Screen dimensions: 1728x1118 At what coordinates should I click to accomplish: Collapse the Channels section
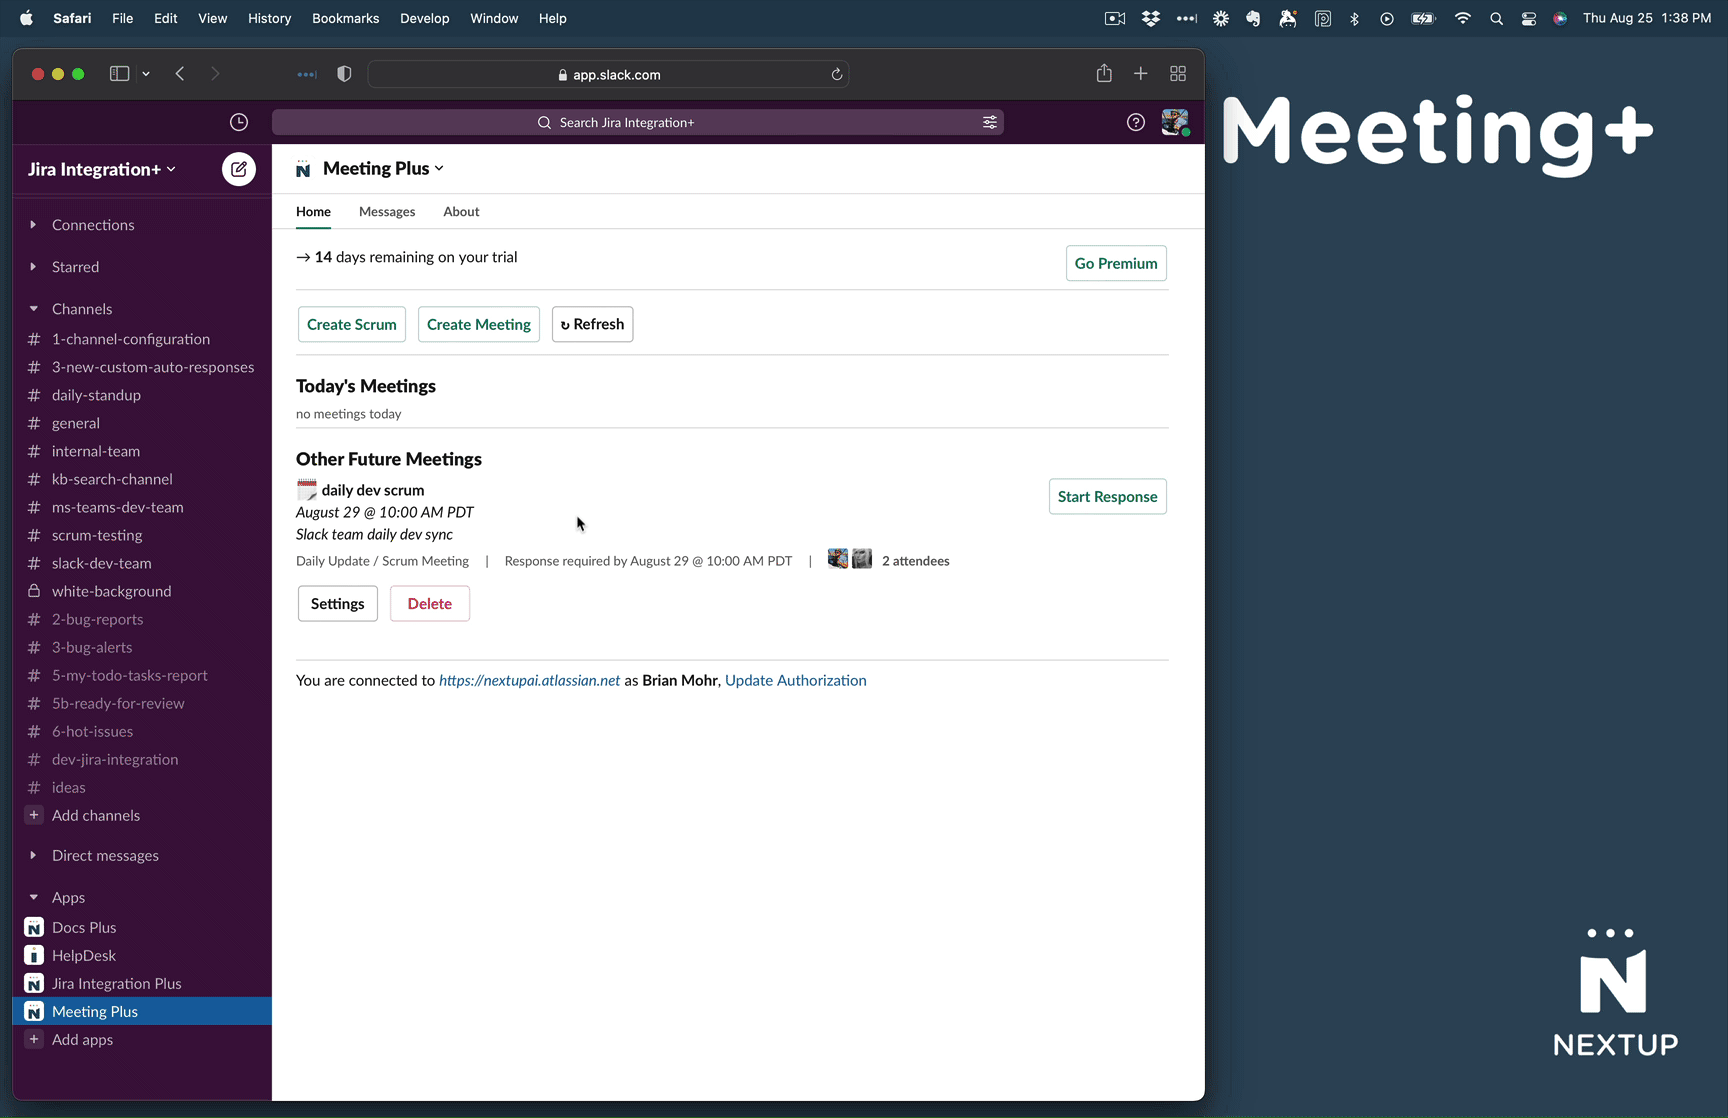click(33, 309)
